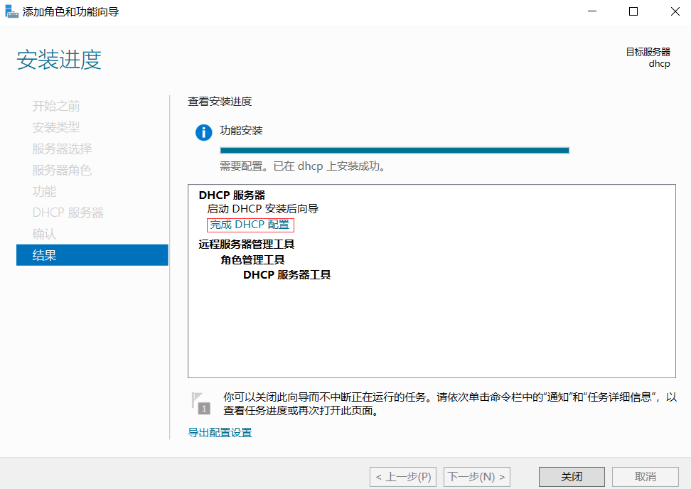Select the 结果 step in sidebar
691x489 pixels.
pos(92,255)
